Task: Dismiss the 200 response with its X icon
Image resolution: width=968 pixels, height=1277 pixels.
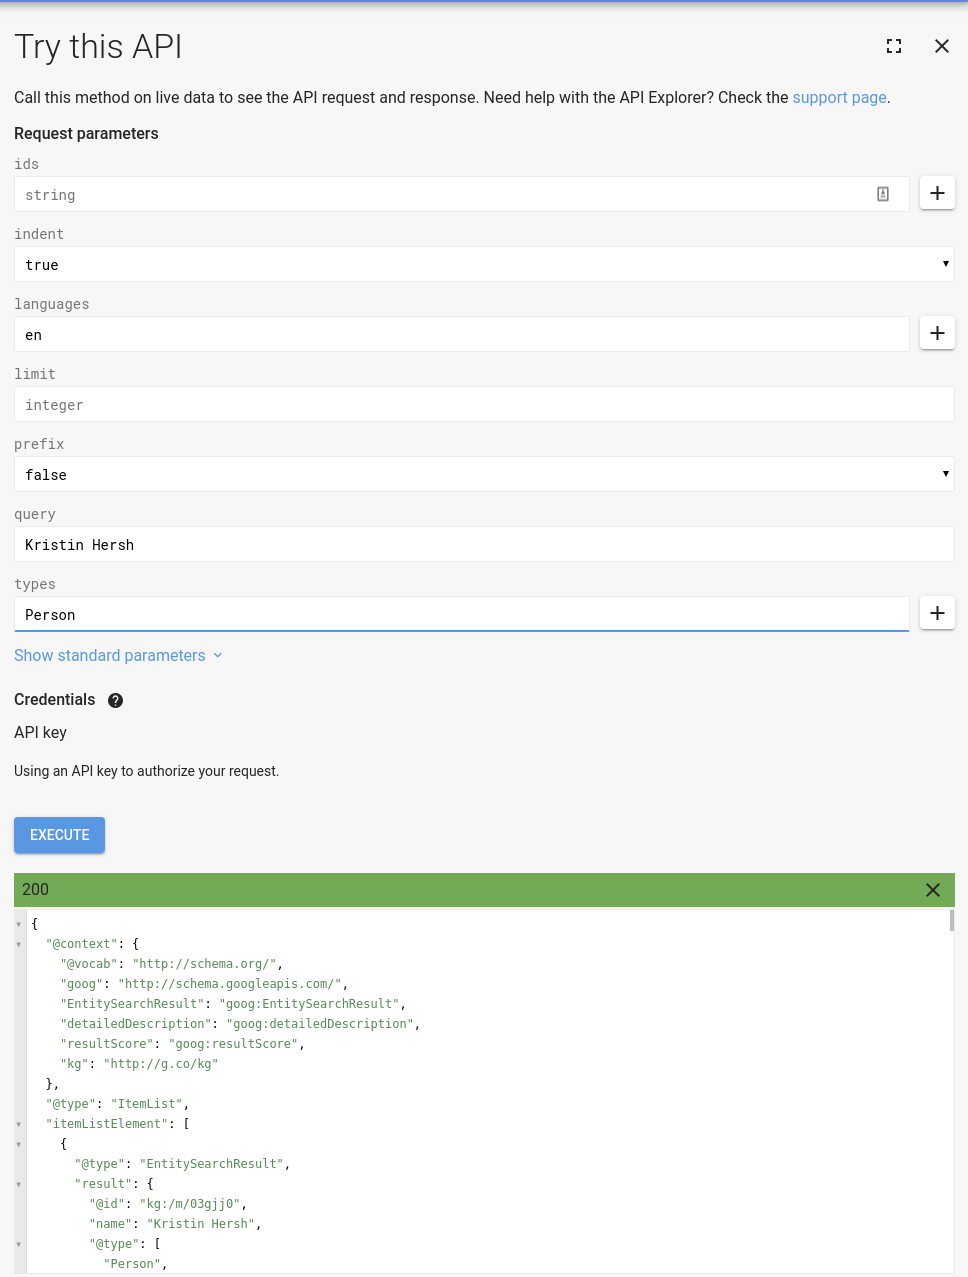Action: [933, 889]
